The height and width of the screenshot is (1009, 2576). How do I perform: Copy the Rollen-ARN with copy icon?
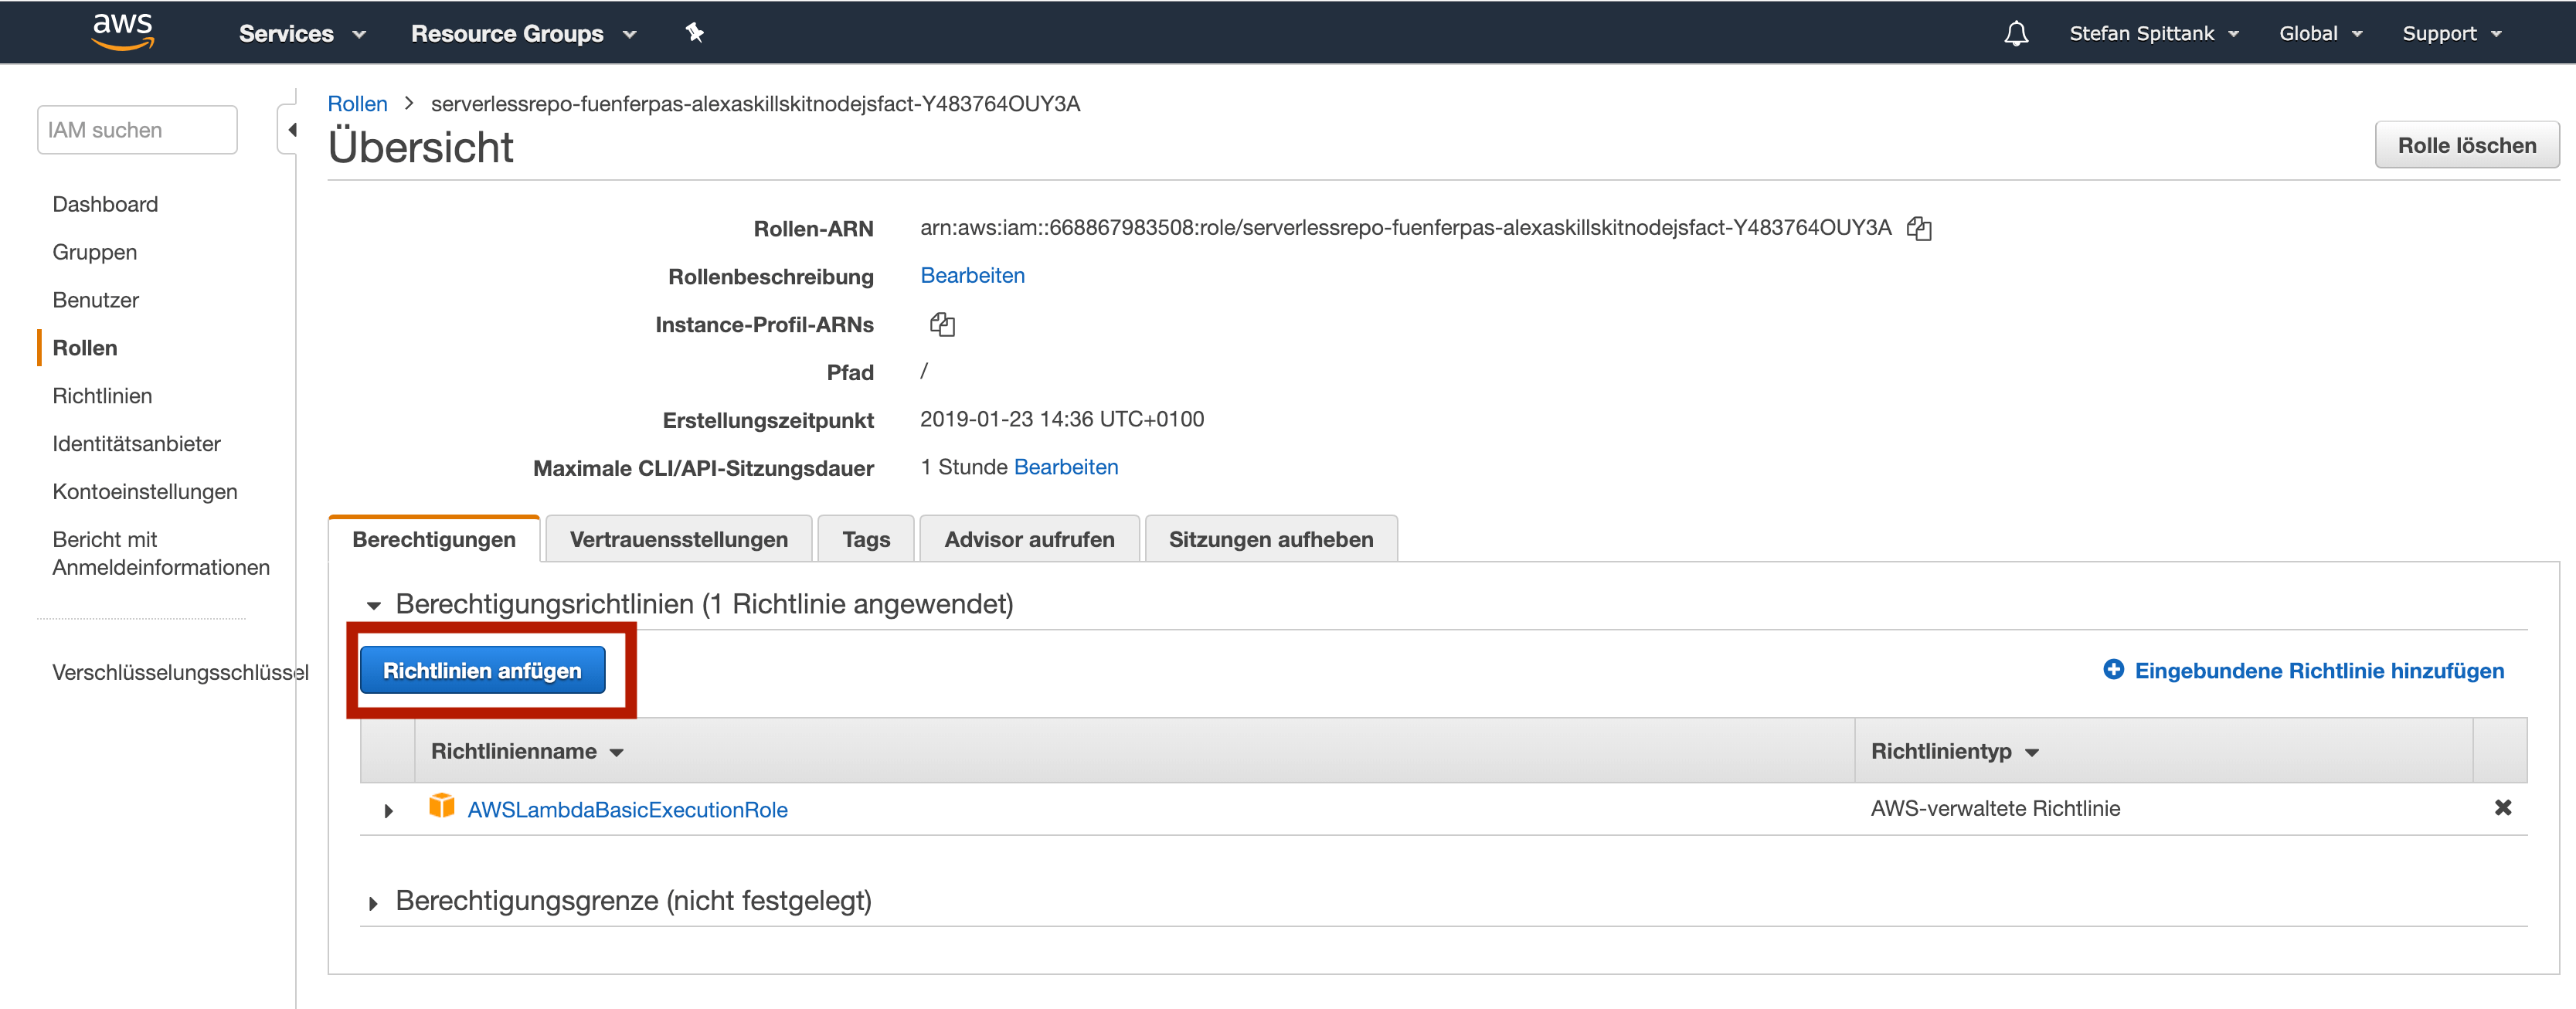[x=1918, y=228]
